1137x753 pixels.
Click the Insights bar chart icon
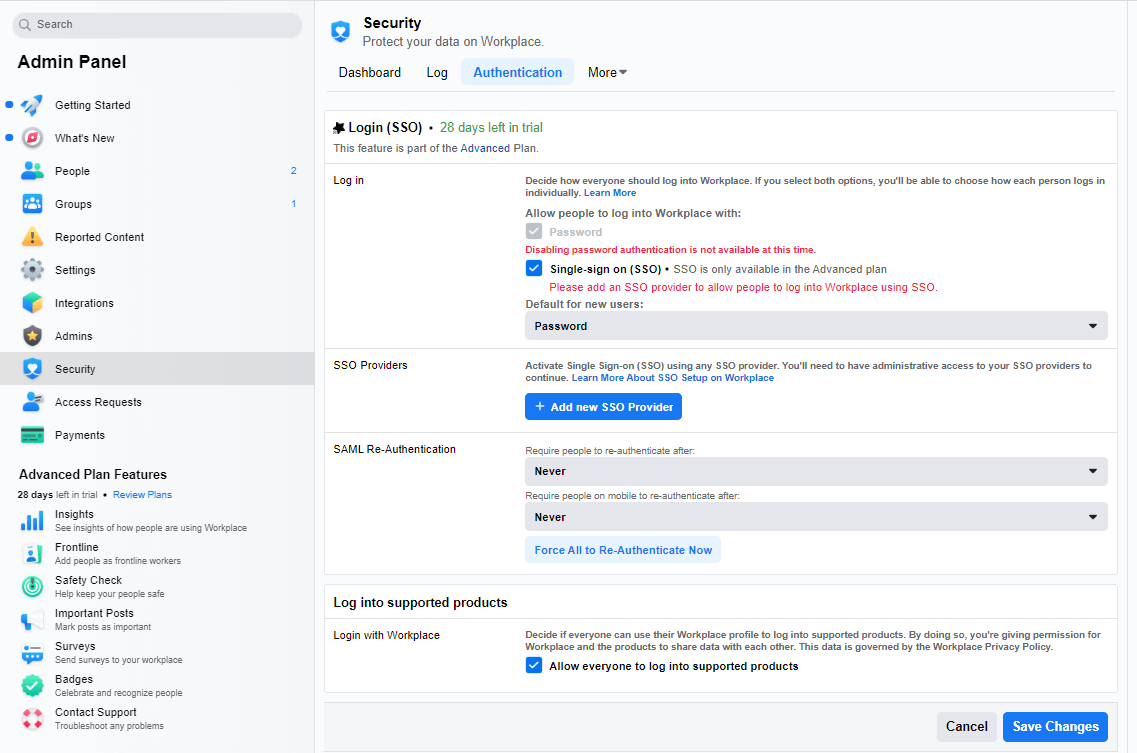pos(32,520)
